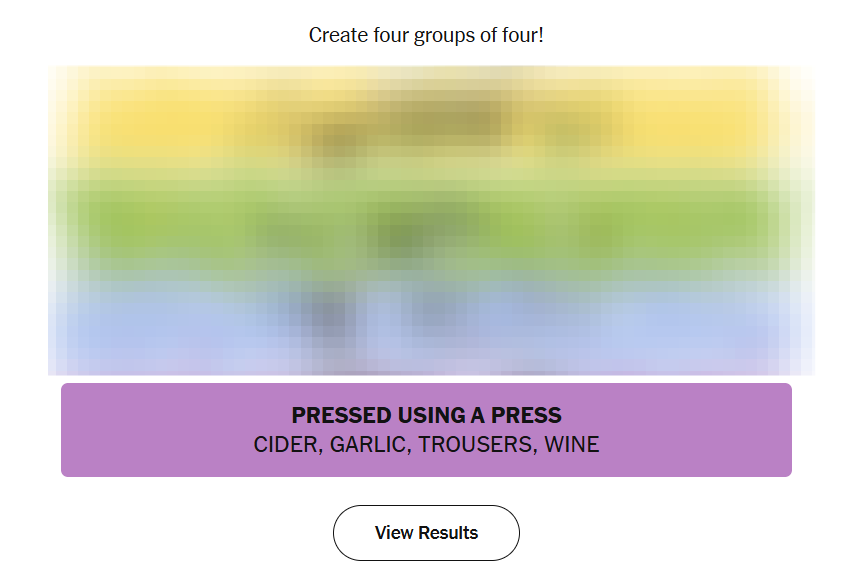Click the "Create four groups of four!" instruction

[x=426, y=35]
